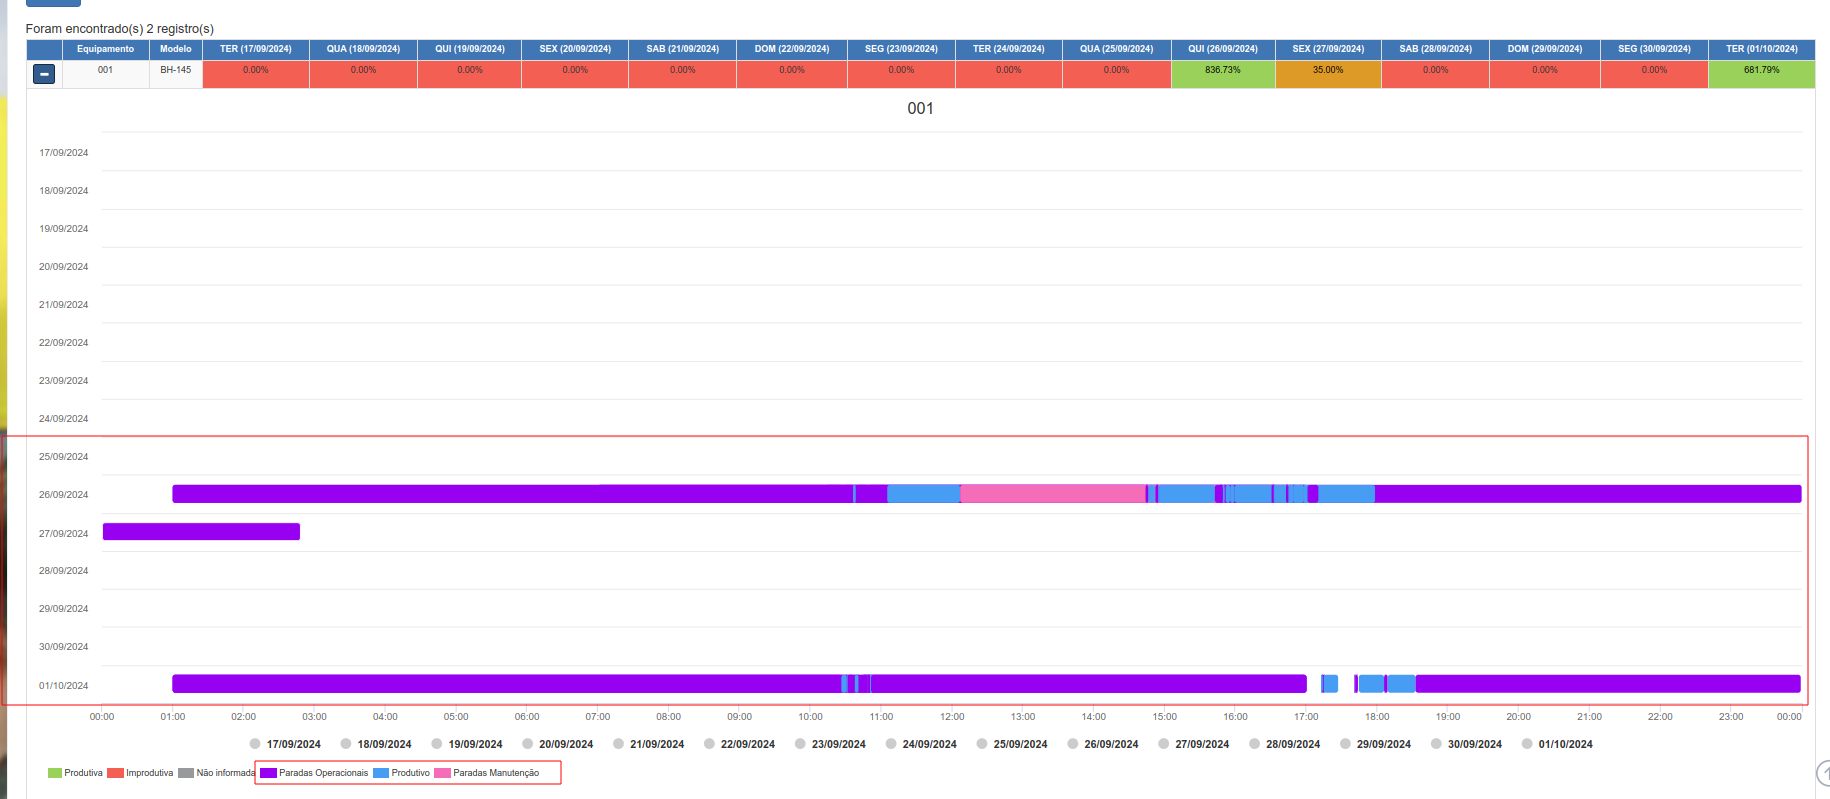Click the Paradas Manutenção pink legend swatch
Image resolution: width=1830 pixels, height=799 pixels.
click(442, 773)
